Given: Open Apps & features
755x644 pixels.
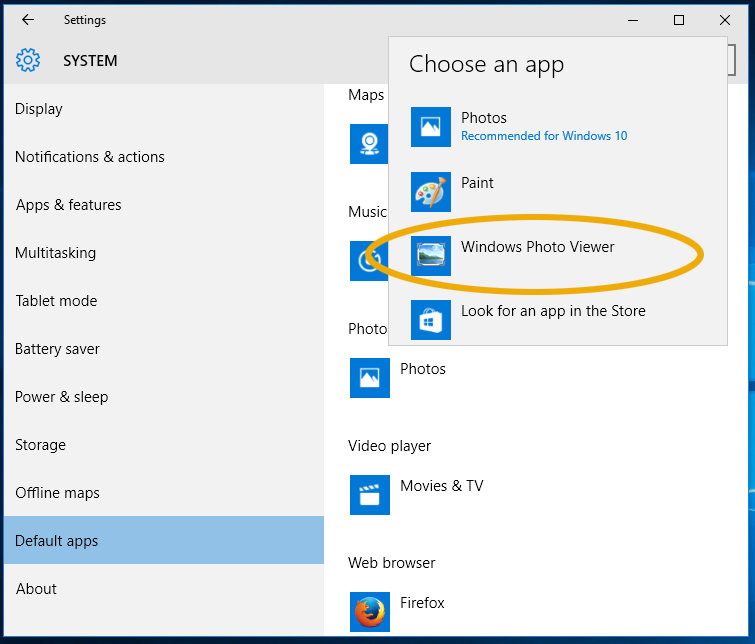Looking at the screenshot, I should coord(164,205).
